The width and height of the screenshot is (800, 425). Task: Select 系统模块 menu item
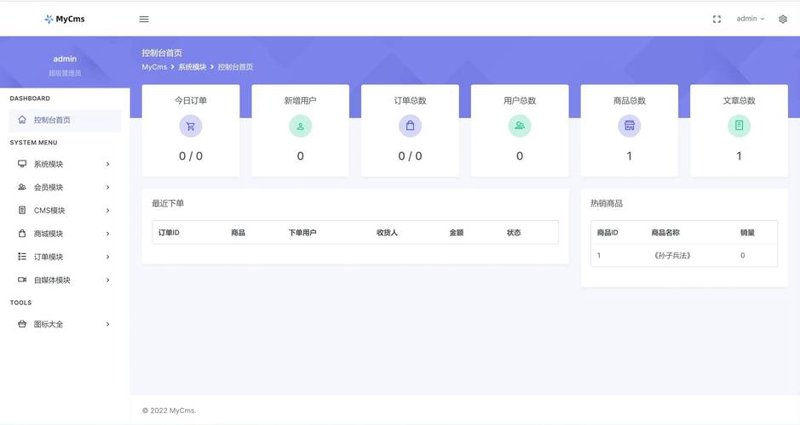pos(65,164)
